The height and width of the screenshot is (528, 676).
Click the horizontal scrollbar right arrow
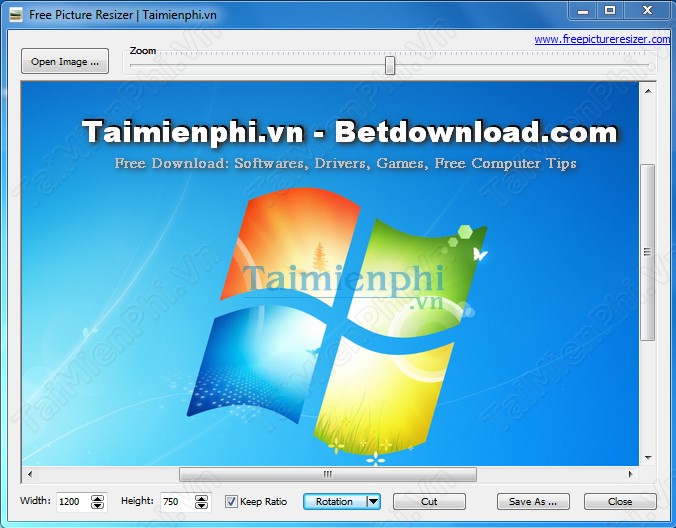tap(630, 474)
